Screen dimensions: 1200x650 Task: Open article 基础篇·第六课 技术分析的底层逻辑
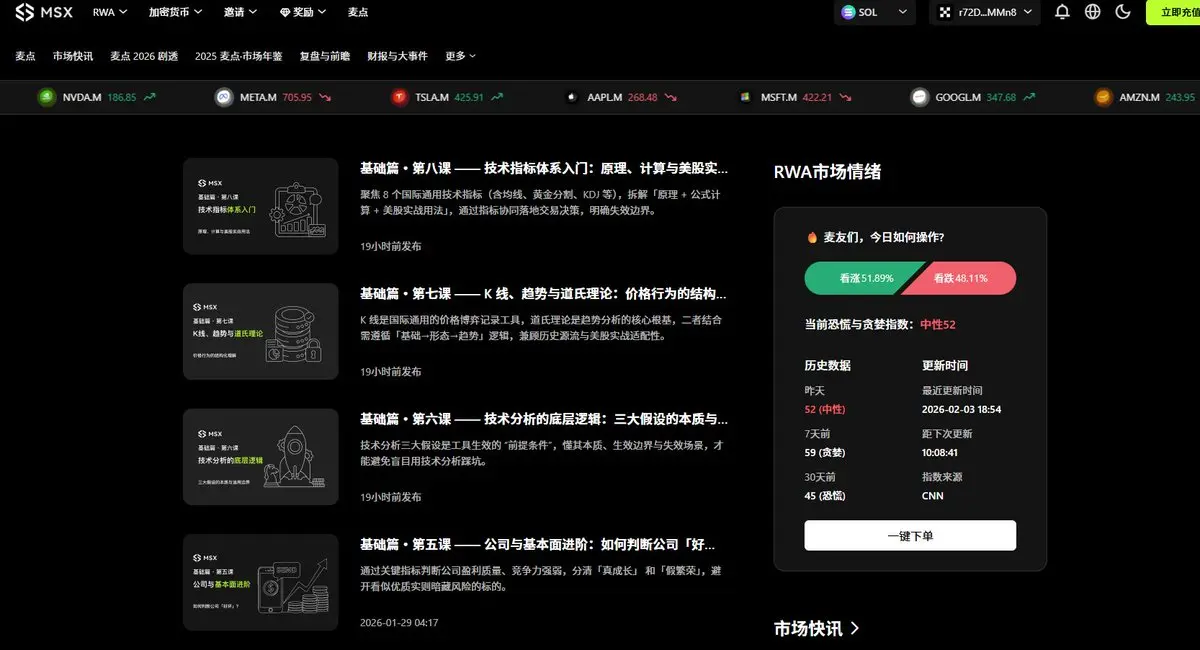(x=544, y=419)
